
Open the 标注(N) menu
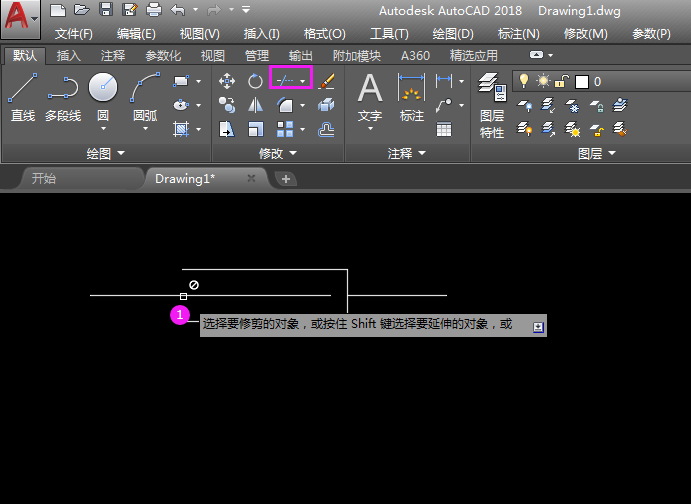518,34
